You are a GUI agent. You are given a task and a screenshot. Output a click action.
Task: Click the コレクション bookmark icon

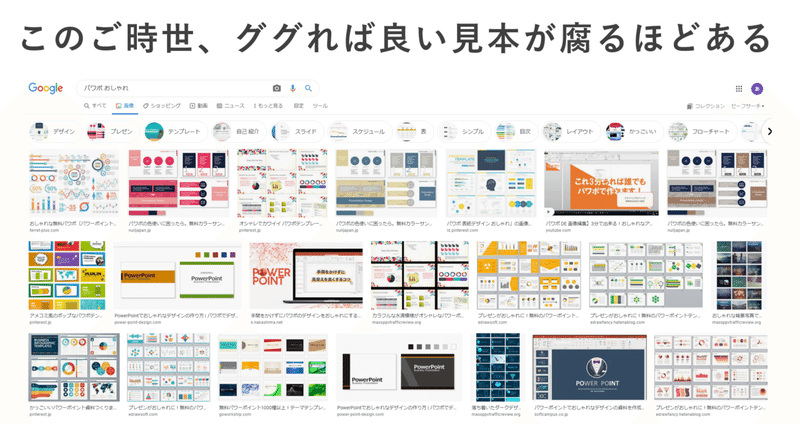point(690,106)
